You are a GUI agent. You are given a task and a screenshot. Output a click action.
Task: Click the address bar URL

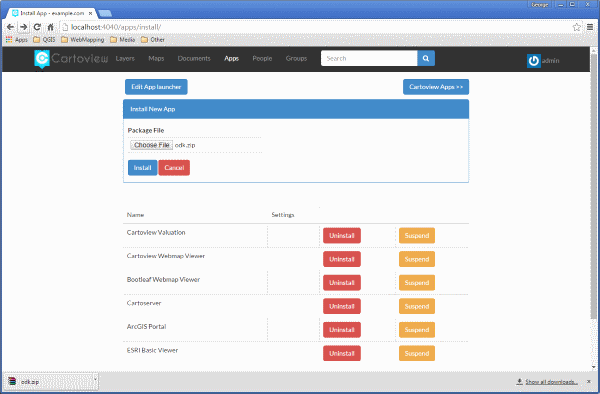(x=116, y=27)
